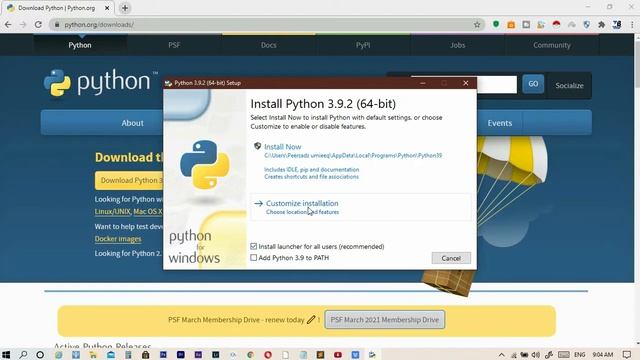The height and width of the screenshot is (360, 640).
Task: Open the ENG language selector
Action: 580,354
